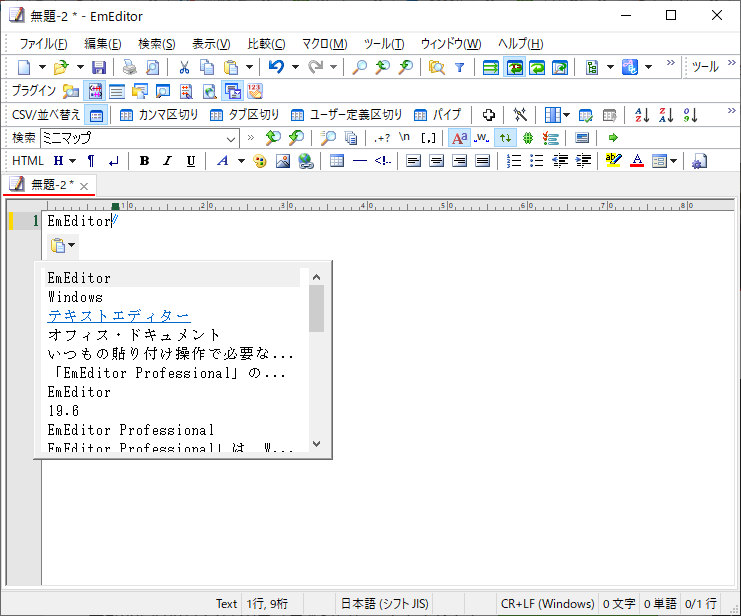Click the align left icon
Viewport: 741px width, 616px height.
414,161
